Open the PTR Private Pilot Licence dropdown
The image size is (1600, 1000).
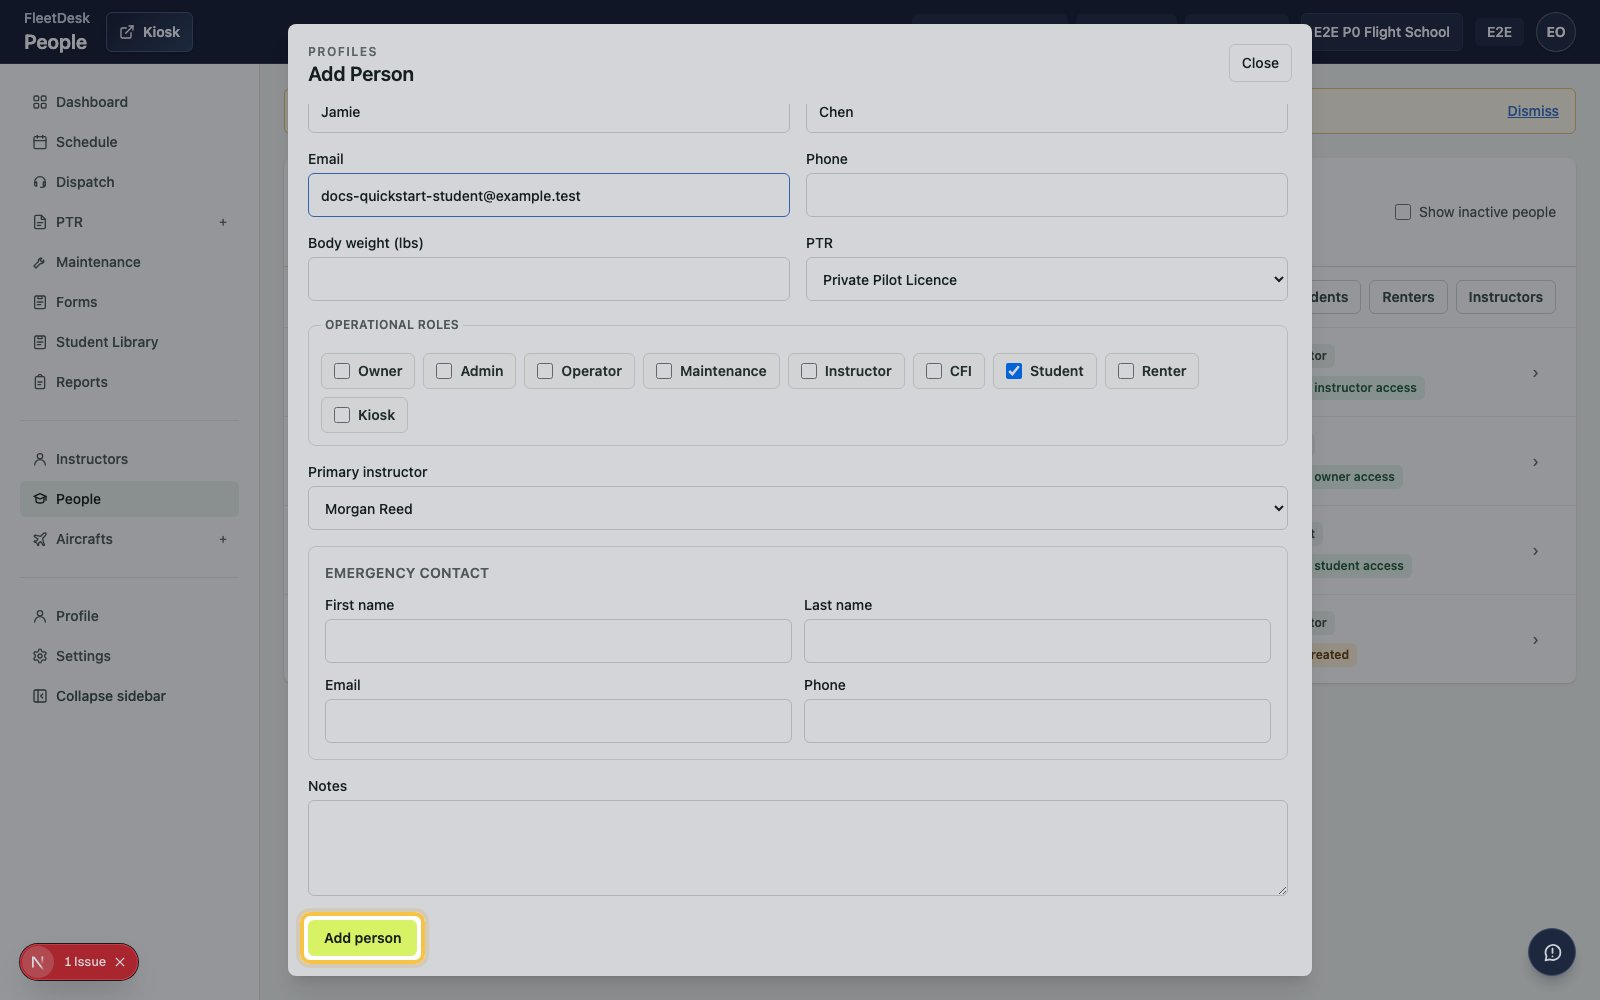coord(1046,279)
